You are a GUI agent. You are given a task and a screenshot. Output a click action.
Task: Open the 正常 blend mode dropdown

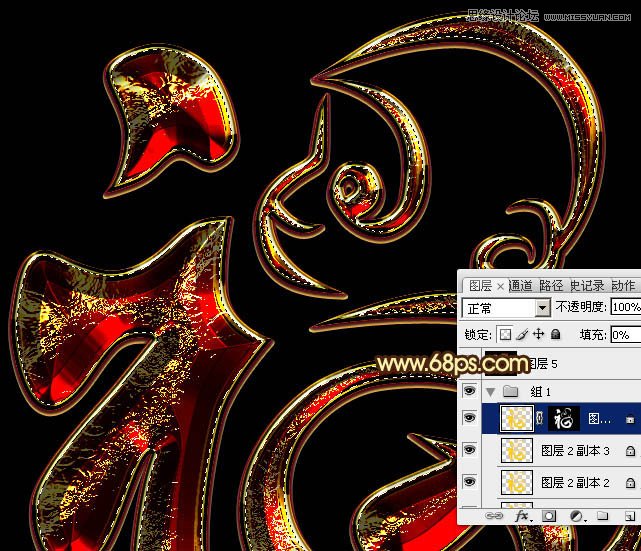click(506, 308)
